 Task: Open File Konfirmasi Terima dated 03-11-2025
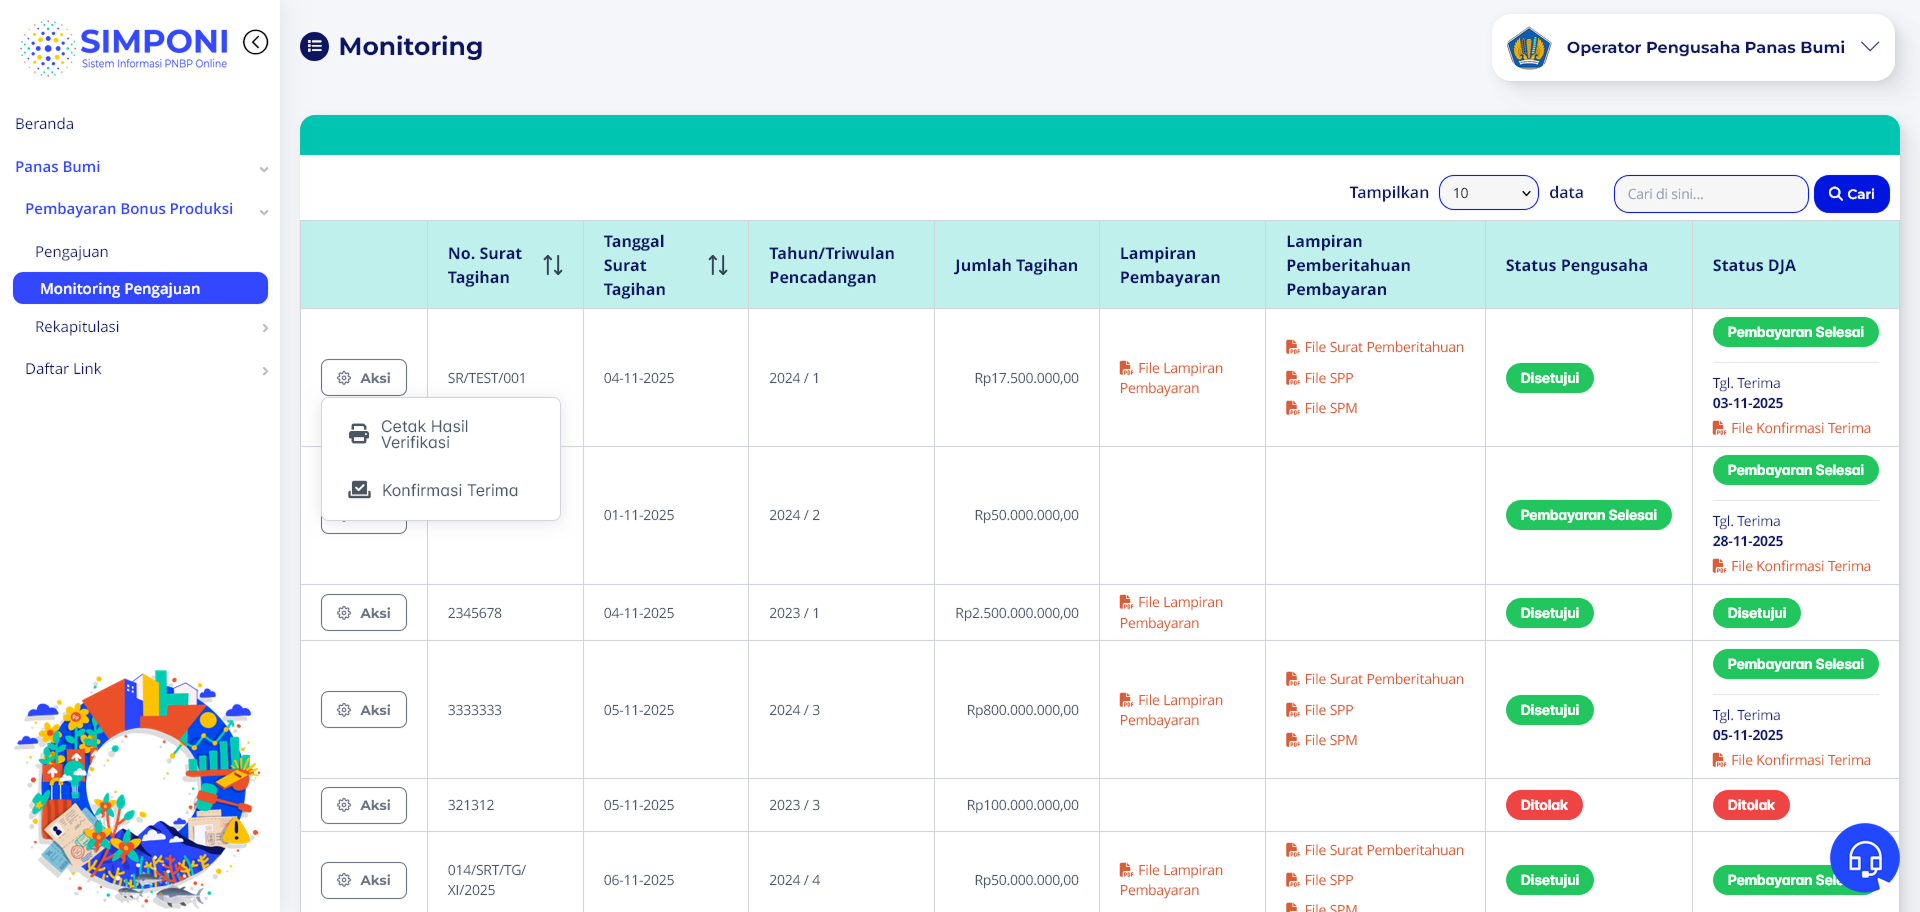pos(1792,428)
